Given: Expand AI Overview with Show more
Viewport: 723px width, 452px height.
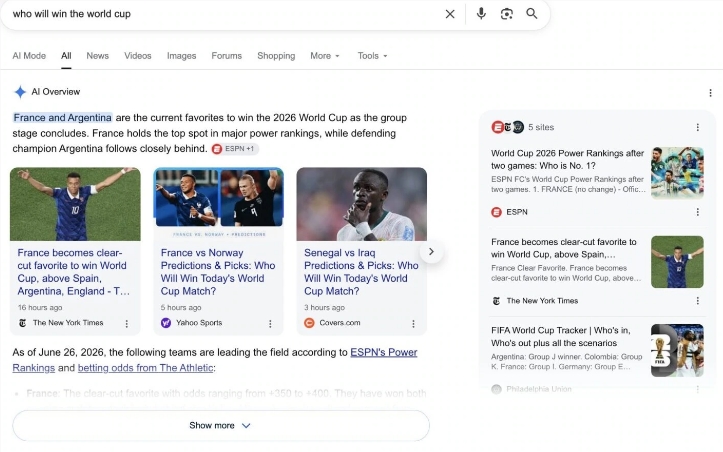Looking at the screenshot, I should [x=221, y=425].
